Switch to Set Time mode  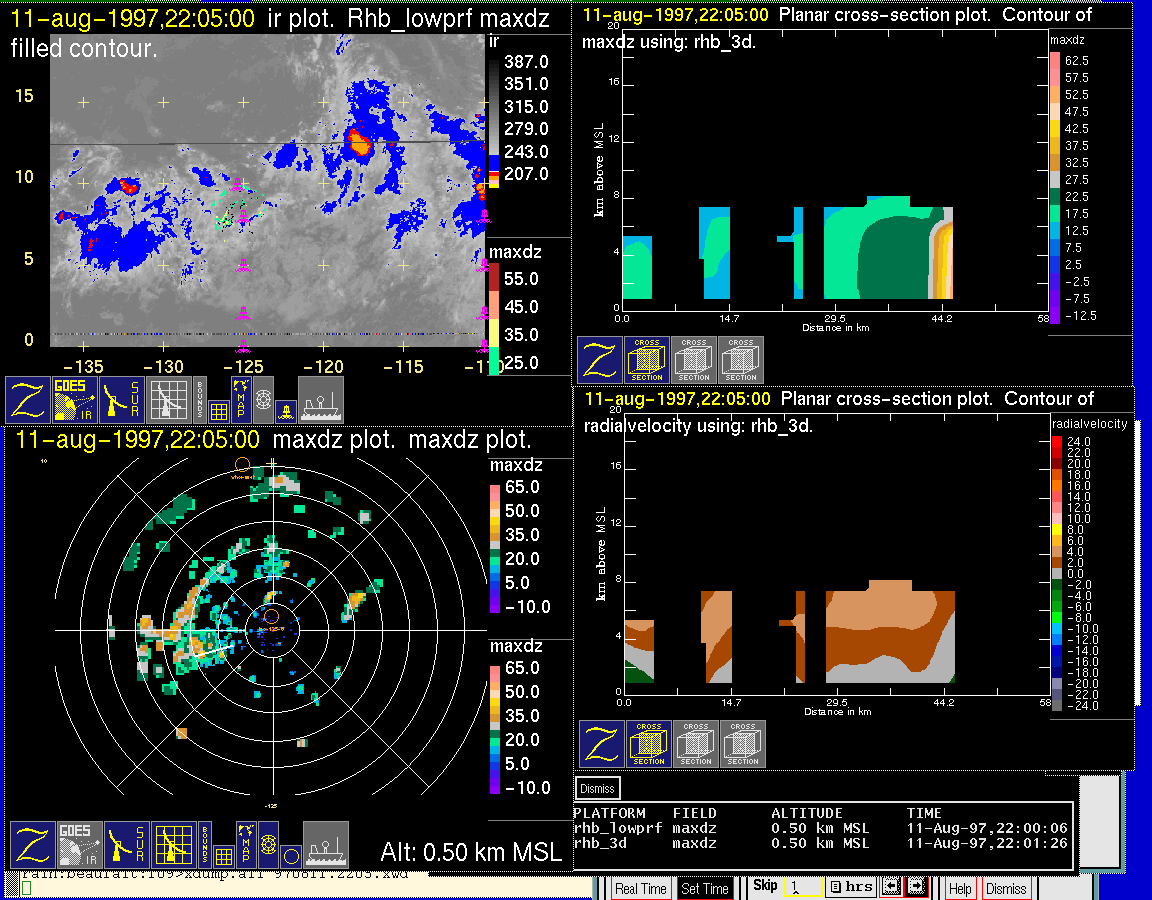coord(705,888)
